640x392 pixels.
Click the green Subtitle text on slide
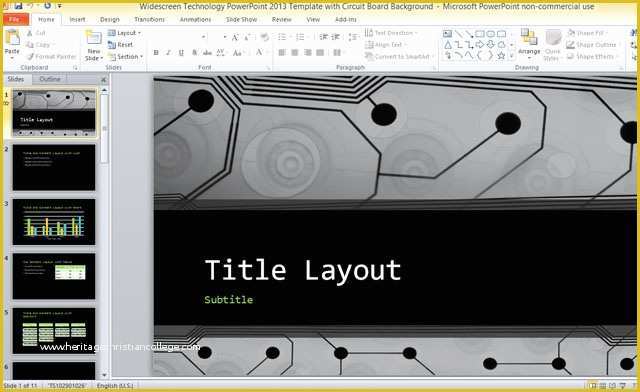(229, 300)
